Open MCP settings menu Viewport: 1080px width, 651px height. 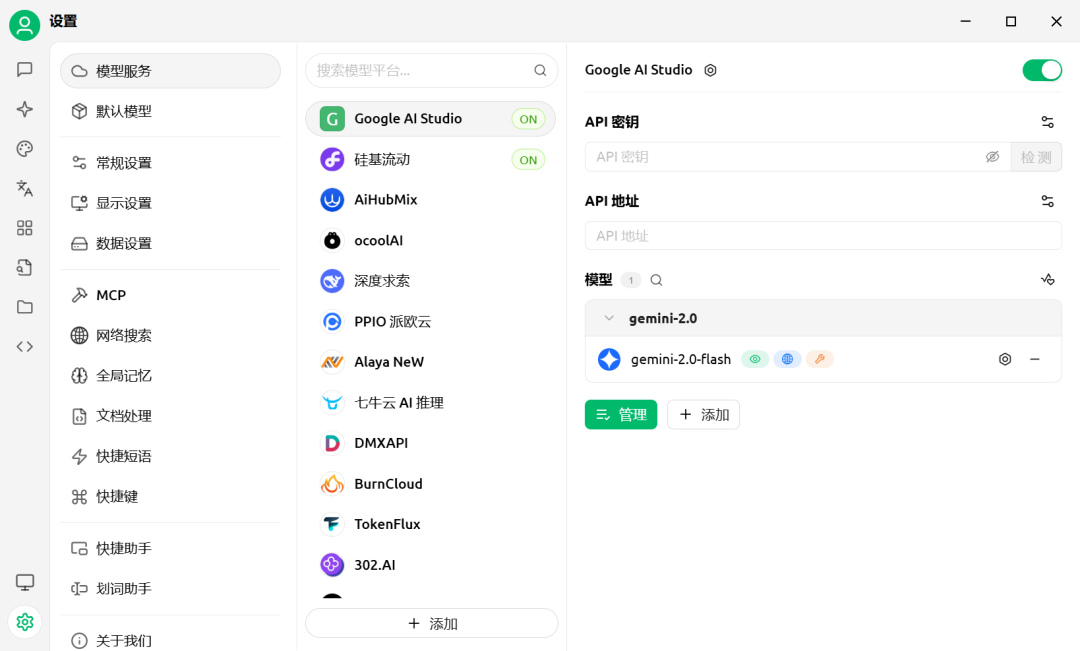point(170,295)
